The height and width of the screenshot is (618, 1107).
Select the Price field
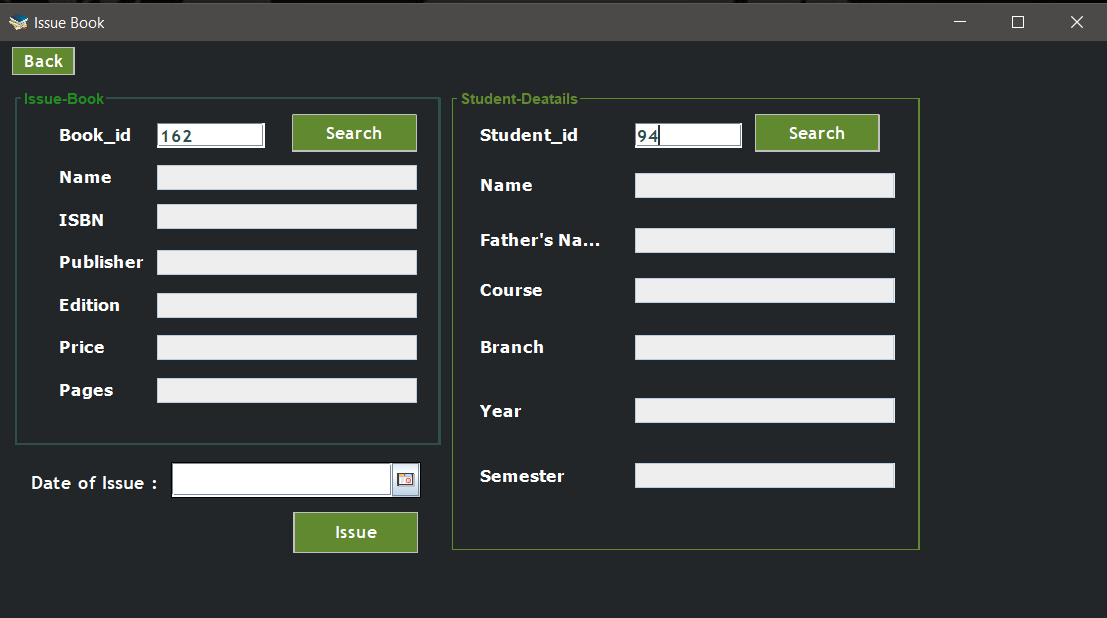(x=287, y=347)
